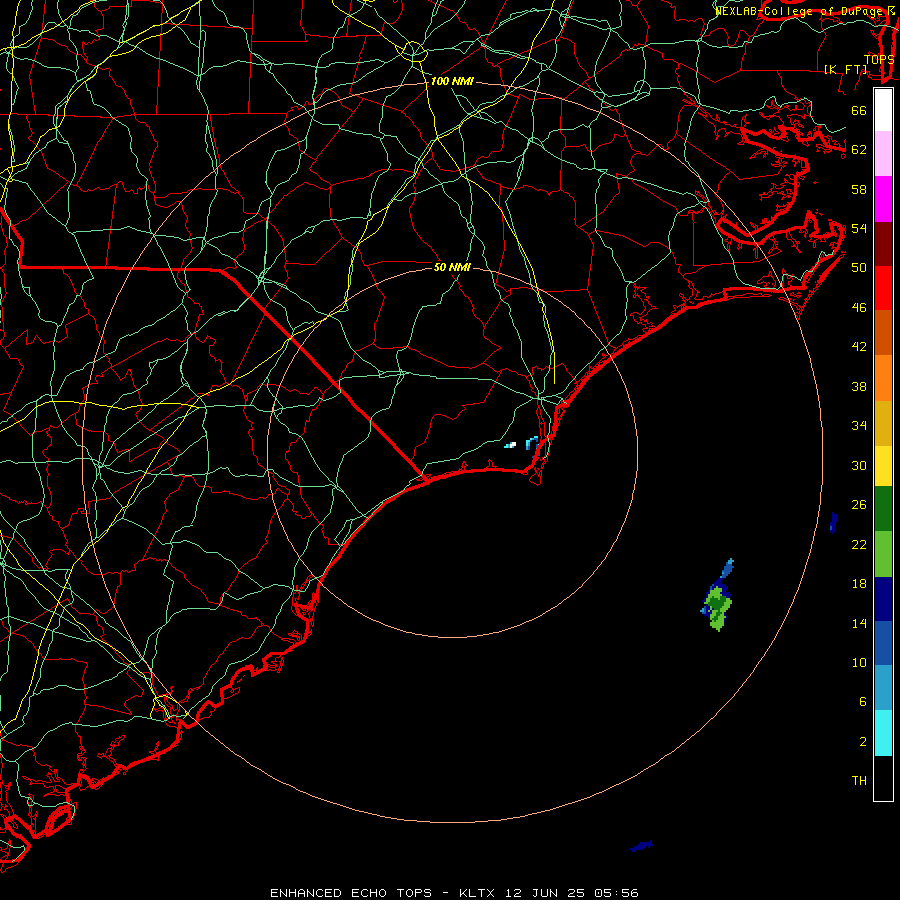900x900 pixels.
Task: Click the medium blue 18 kft legend swatch
Action: (883, 643)
